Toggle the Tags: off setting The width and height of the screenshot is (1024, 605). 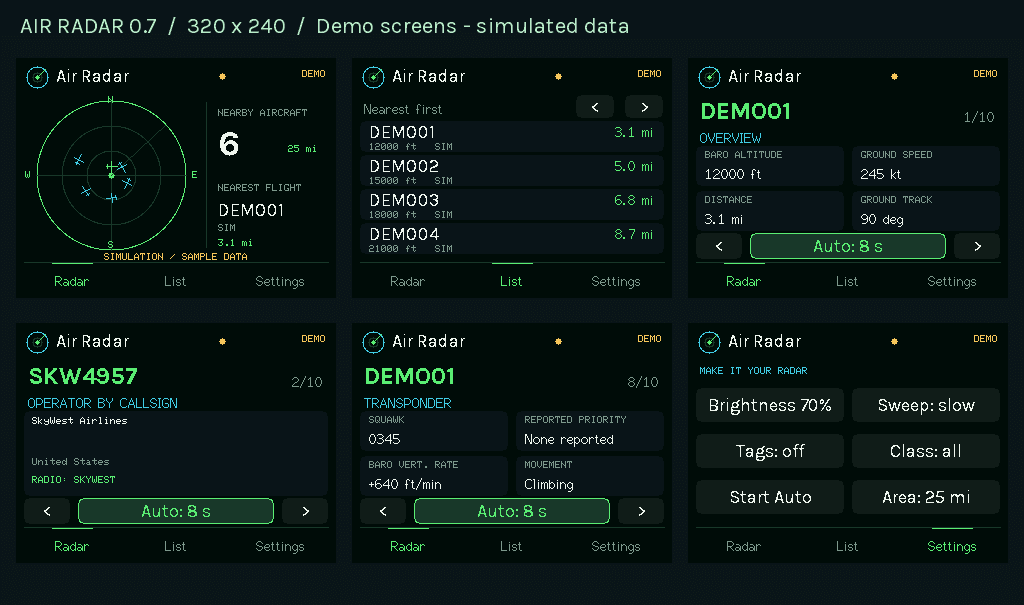[770, 451]
